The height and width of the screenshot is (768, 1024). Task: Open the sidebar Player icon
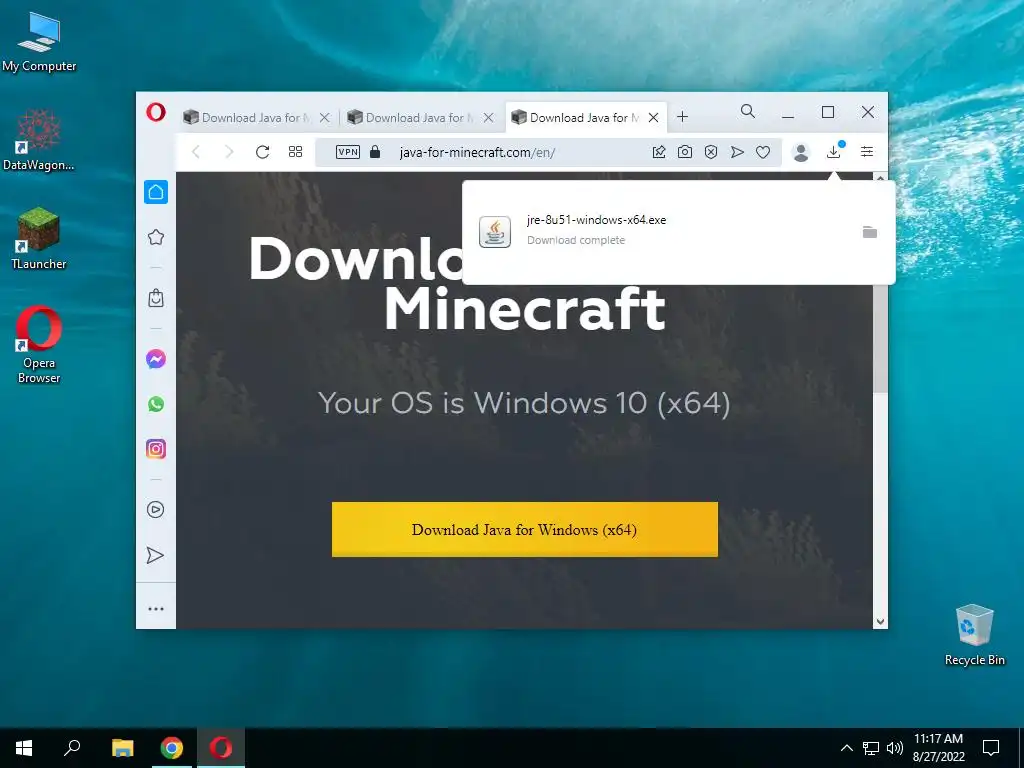pos(155,509)
